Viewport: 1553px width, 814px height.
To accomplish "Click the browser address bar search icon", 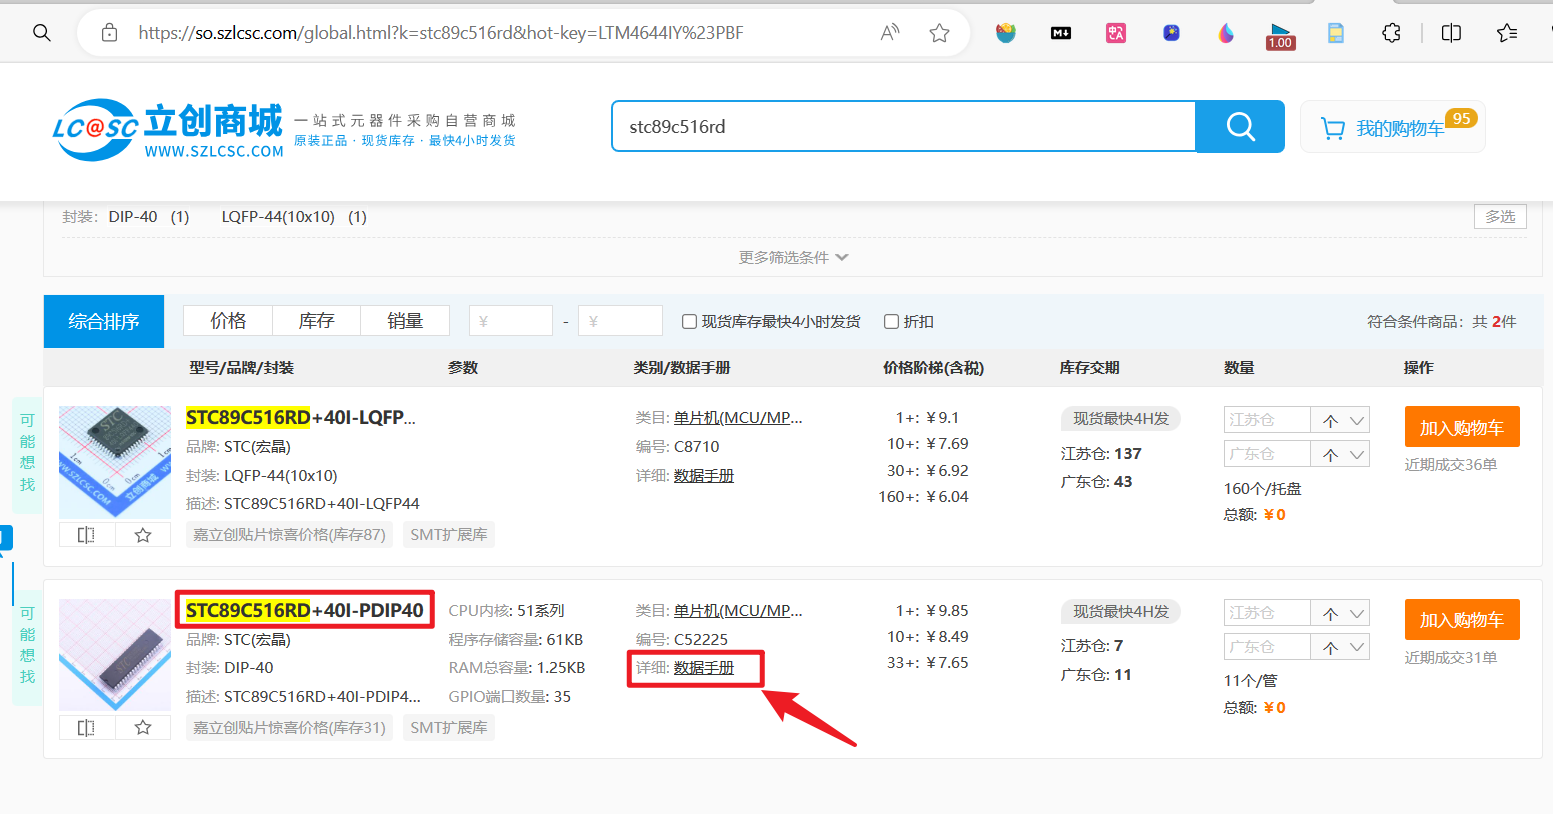I will (41, 33).
